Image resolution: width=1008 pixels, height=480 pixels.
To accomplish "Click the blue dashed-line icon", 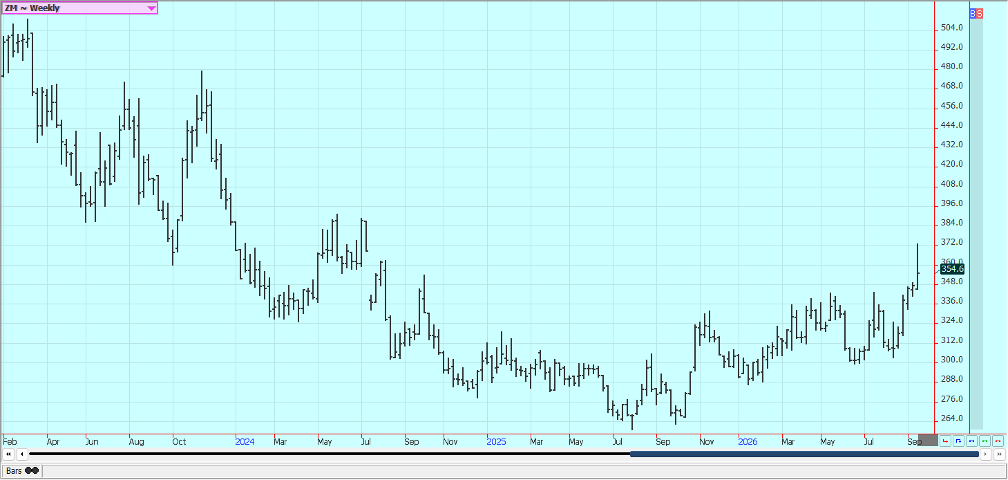I will pyautogui.click(x=971, y=441).
